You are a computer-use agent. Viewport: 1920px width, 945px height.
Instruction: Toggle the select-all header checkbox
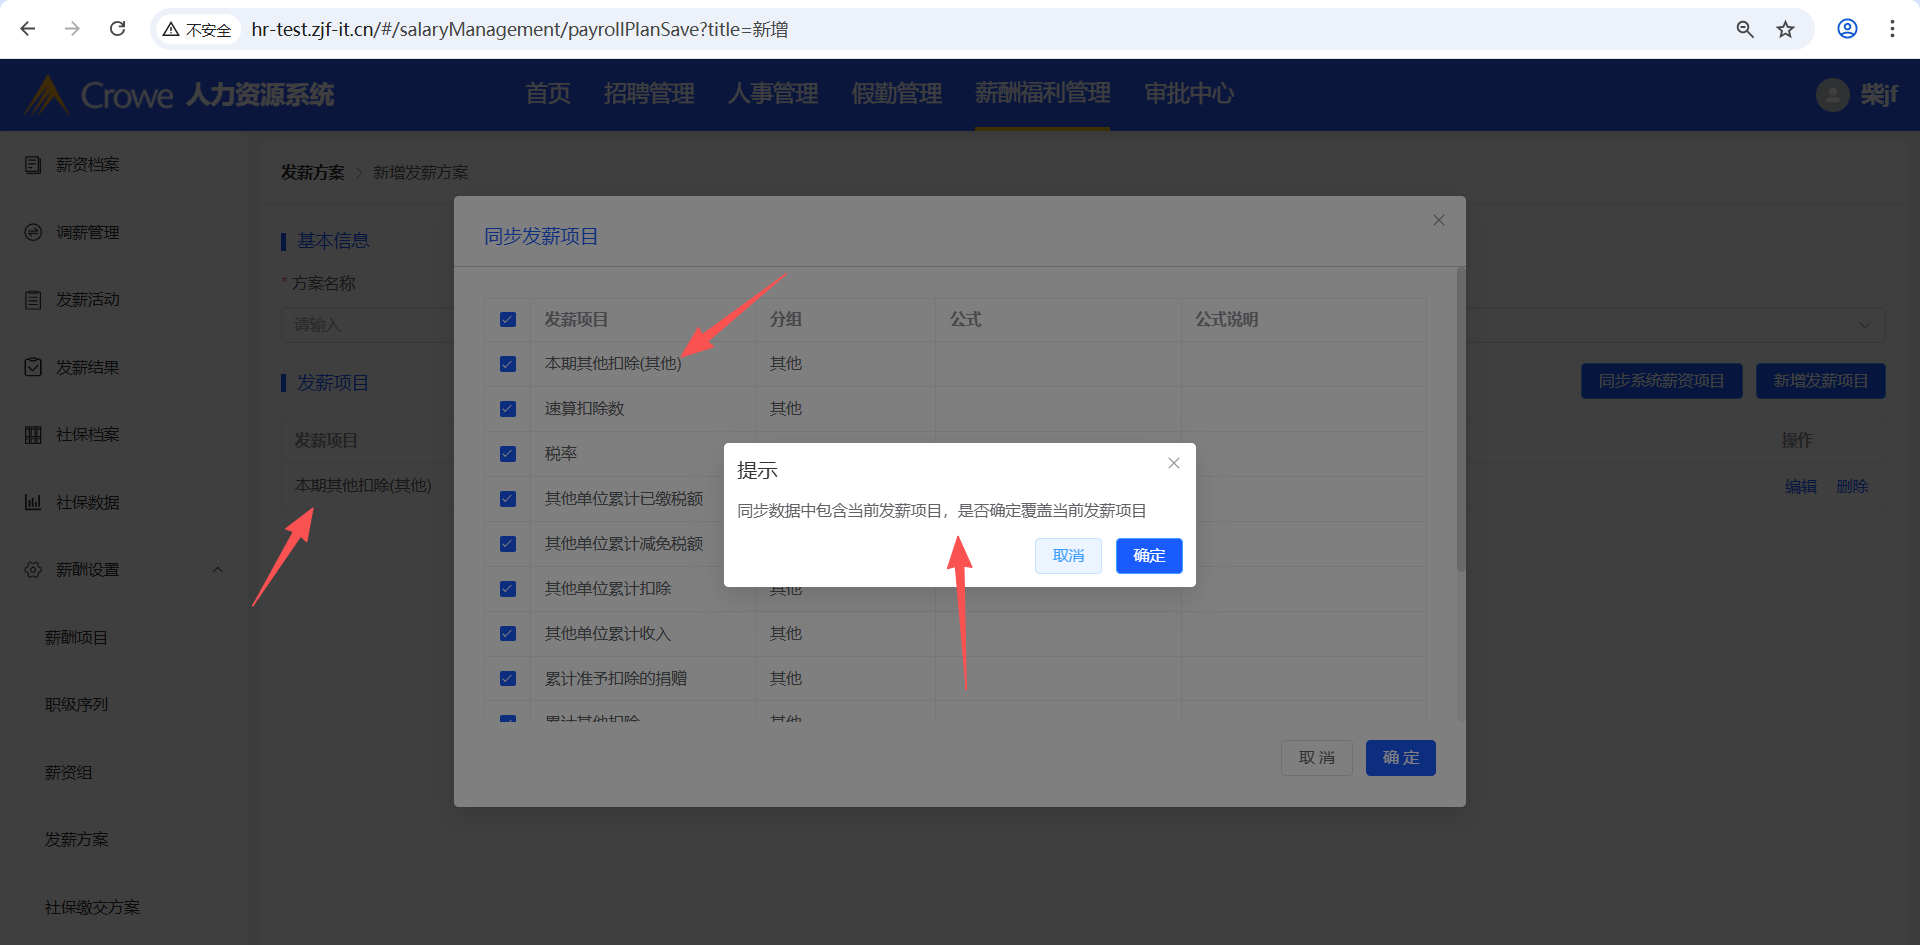[508, 320]
